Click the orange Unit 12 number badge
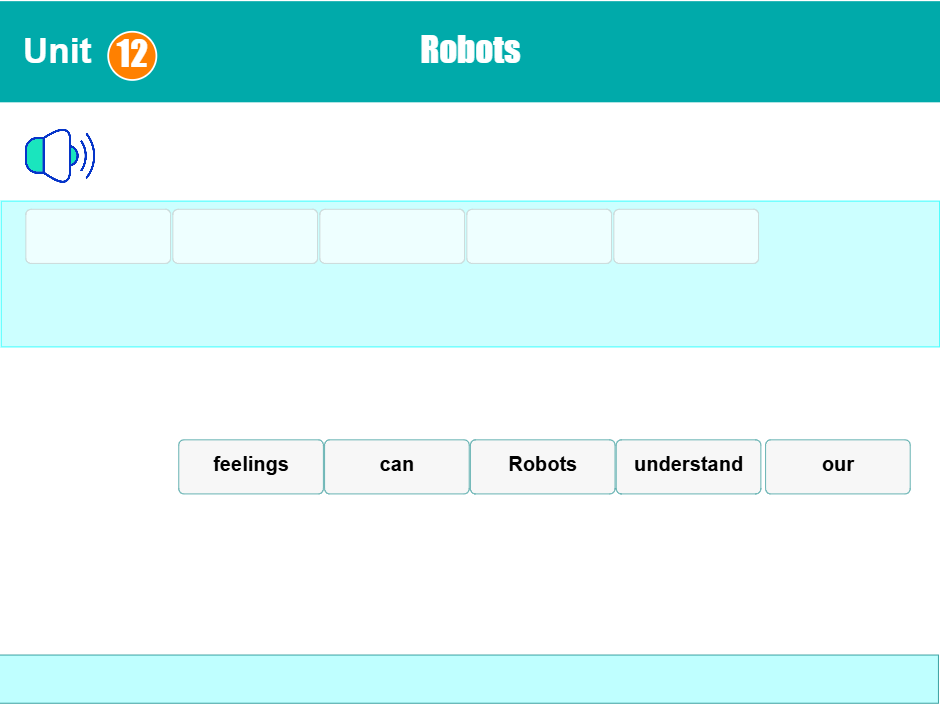Viewport: 940px width, 705px height. (131, 52)
